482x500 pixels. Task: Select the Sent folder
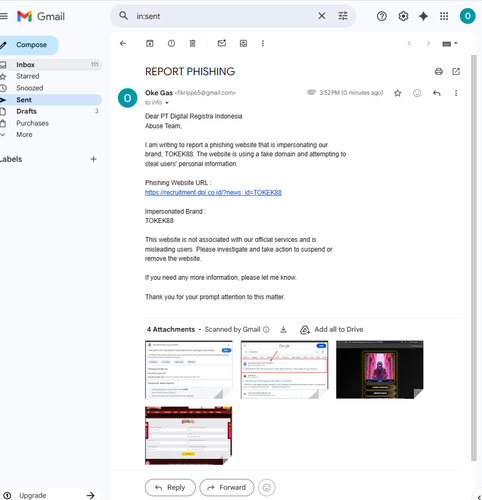click(50, 100)
